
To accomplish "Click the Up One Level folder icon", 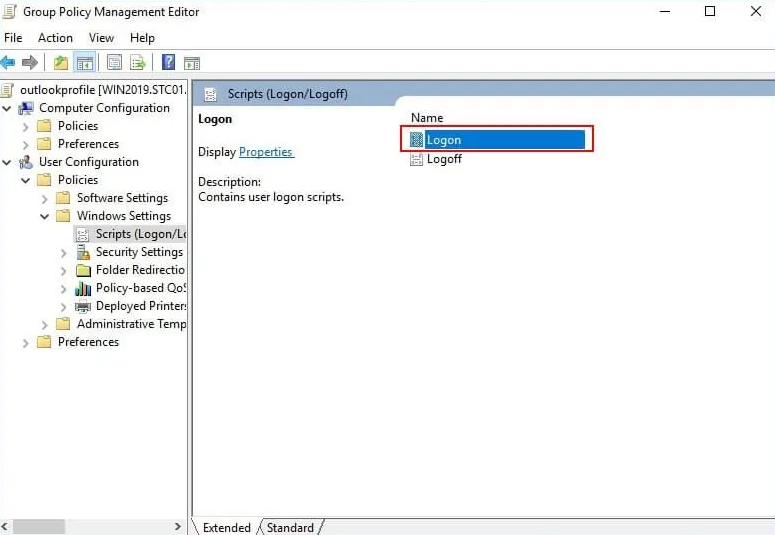I will click(x=62, y=63).
